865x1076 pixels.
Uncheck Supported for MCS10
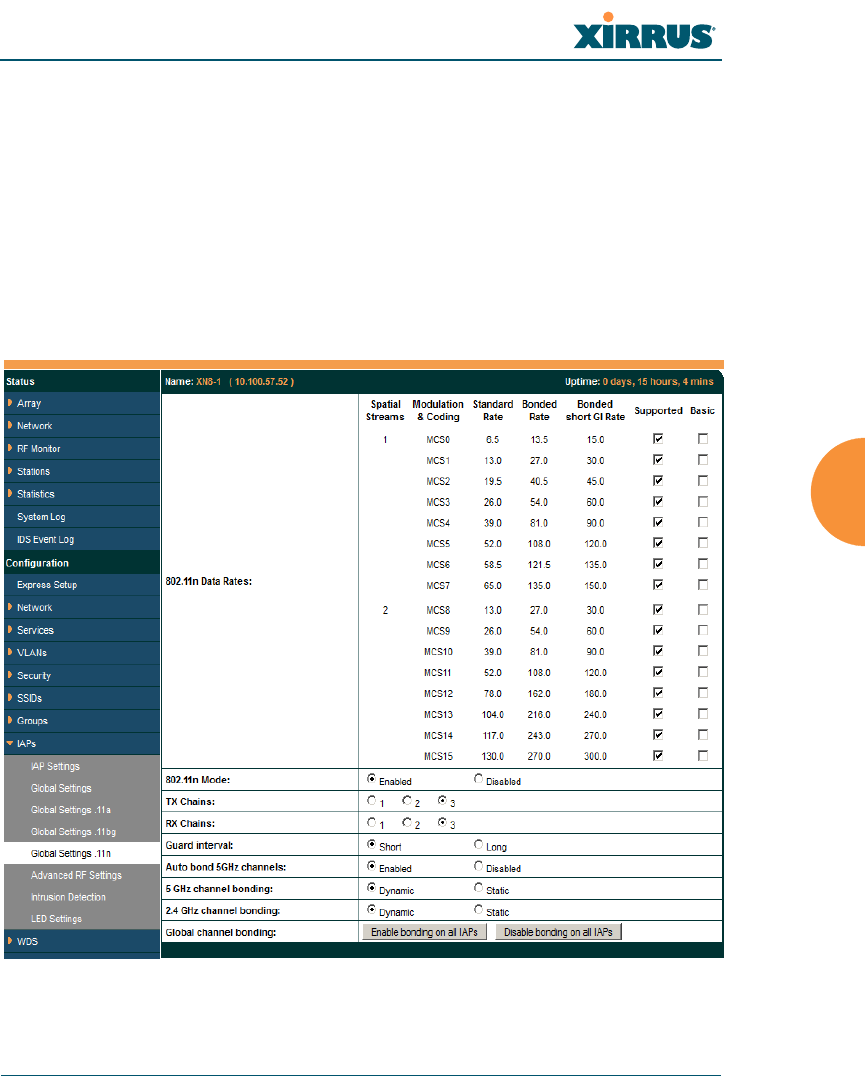pyautogui.click(x=658, y=651)
